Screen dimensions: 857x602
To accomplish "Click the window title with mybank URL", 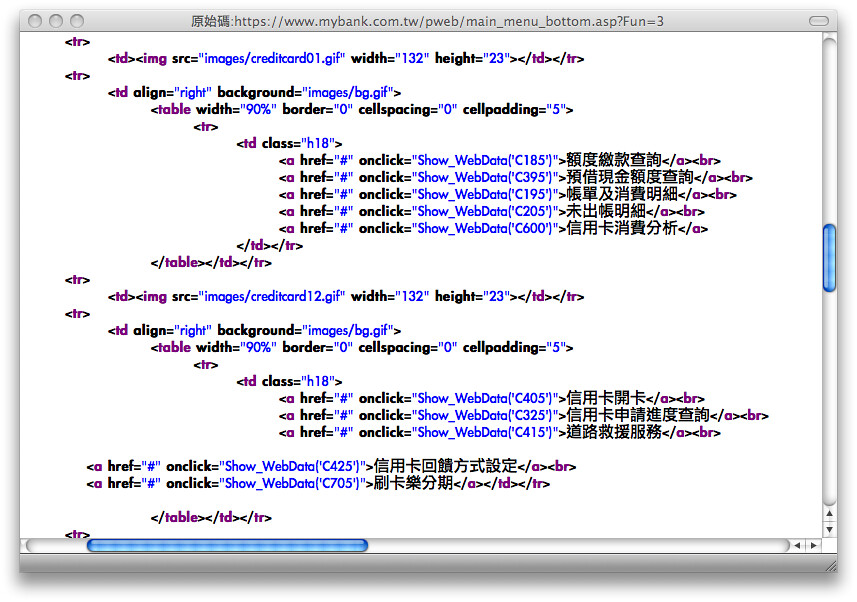I will 427,21.
